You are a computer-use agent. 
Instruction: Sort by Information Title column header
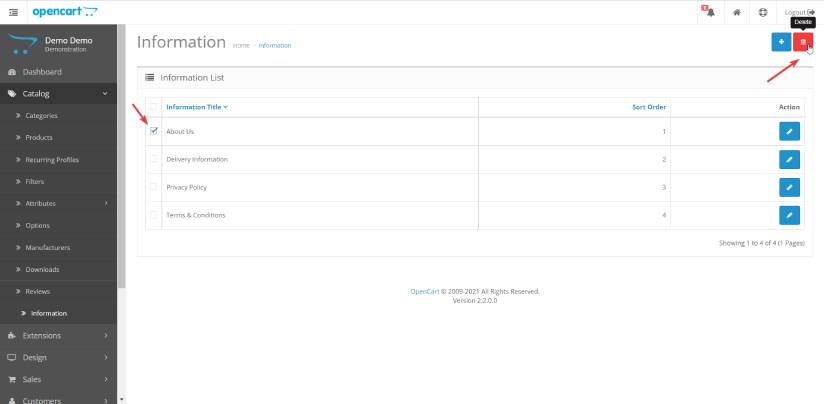(196, 106)
